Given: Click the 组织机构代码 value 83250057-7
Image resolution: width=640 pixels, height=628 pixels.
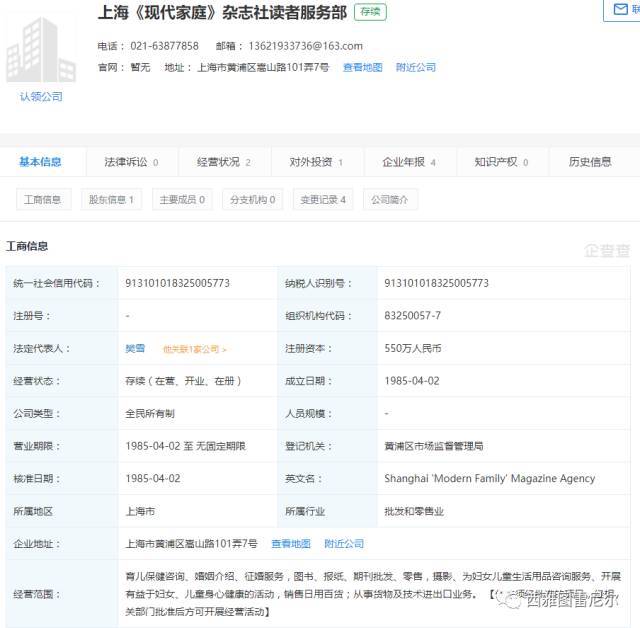Looking at the screenshot, I should click(x=413, y=316).
